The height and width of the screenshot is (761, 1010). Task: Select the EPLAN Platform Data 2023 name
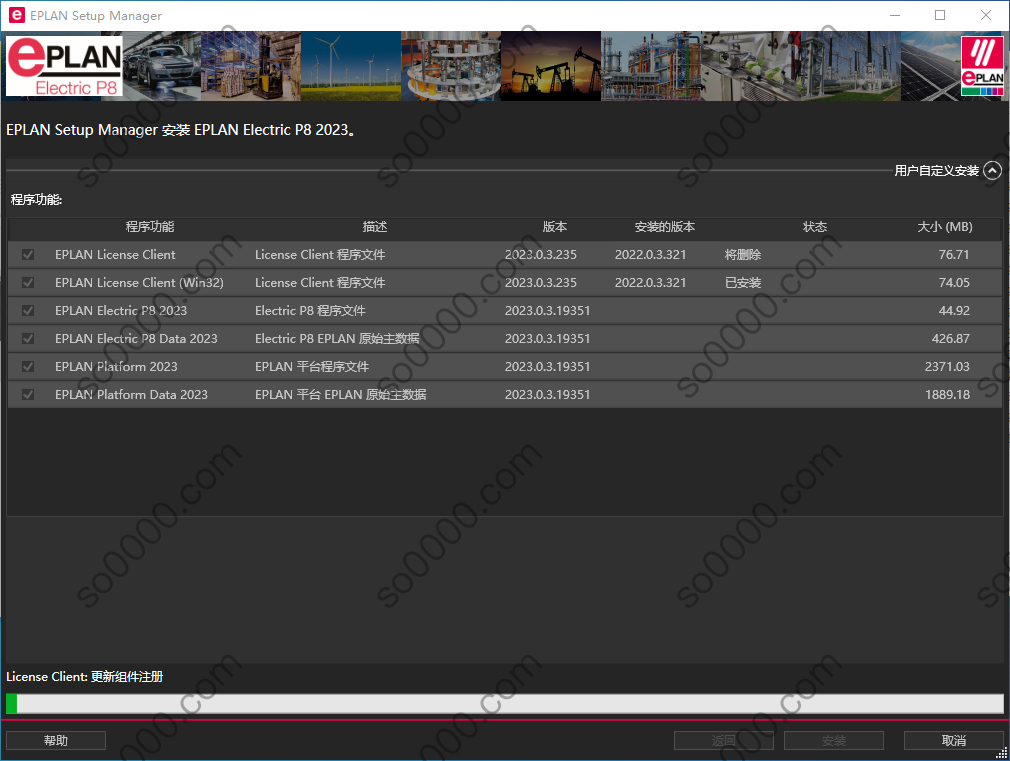[131, 394]
